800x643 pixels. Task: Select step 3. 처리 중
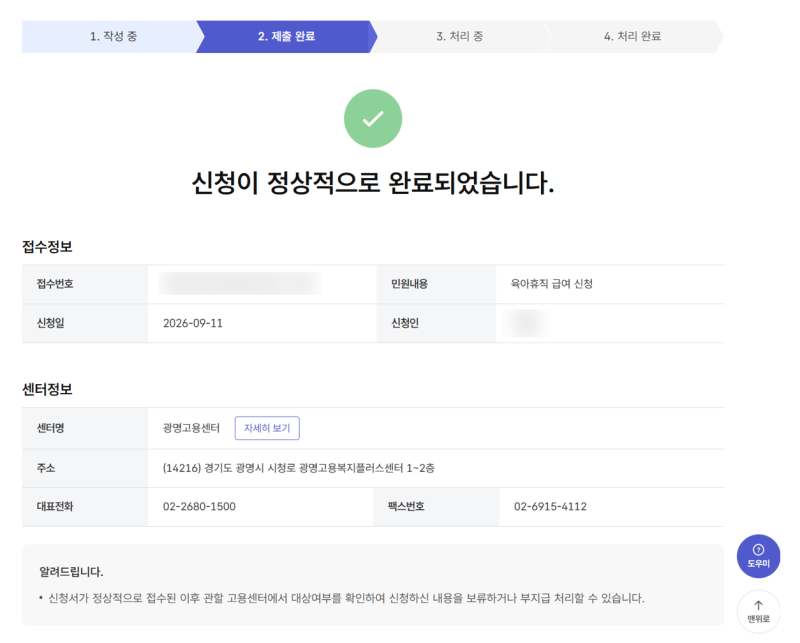point(459,36)
